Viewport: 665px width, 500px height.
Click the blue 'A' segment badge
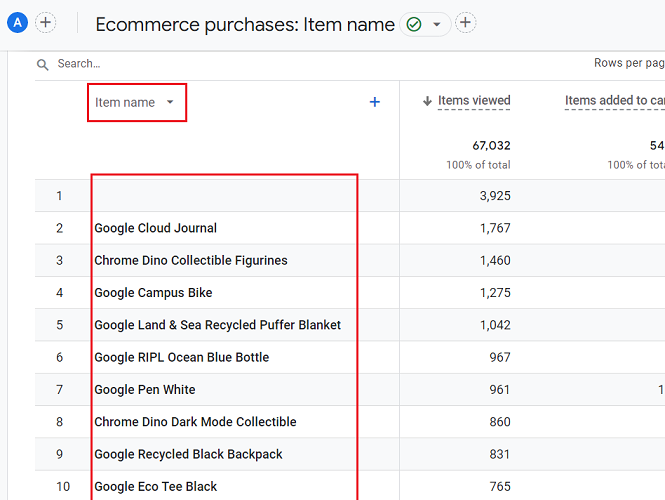click(16, 23)
